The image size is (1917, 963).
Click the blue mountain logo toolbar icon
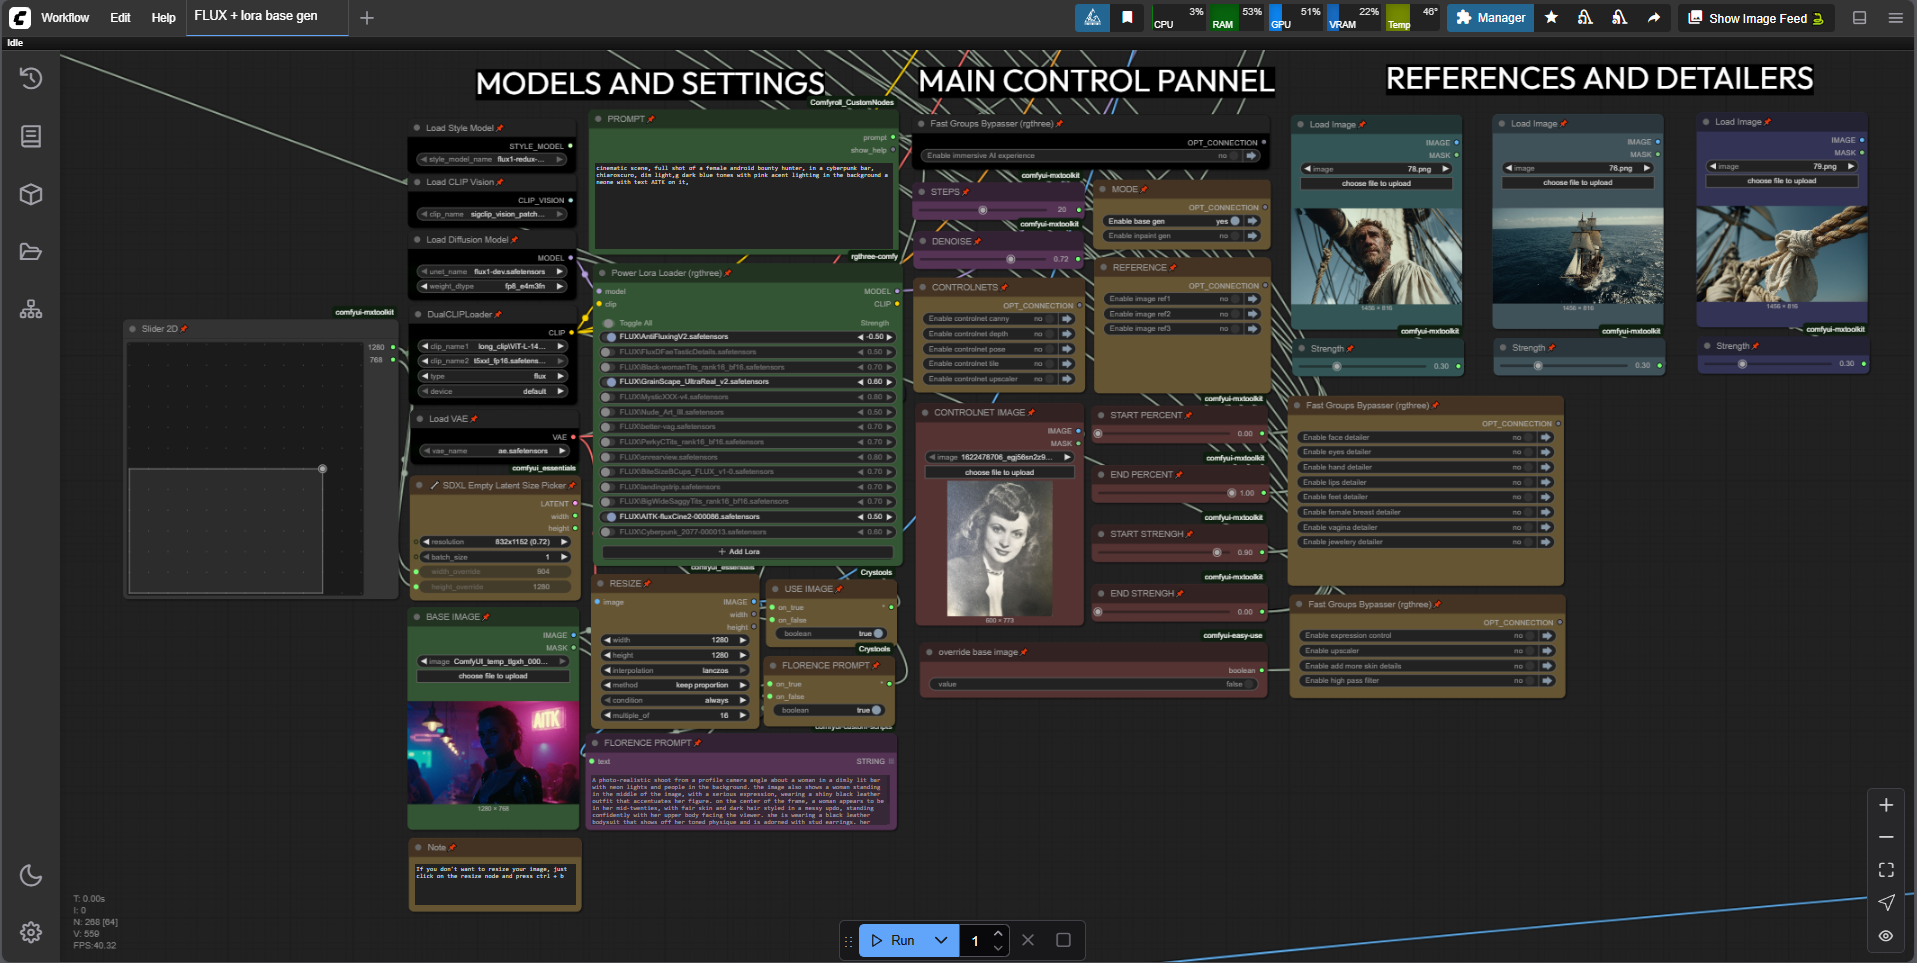coord(1092,17)
